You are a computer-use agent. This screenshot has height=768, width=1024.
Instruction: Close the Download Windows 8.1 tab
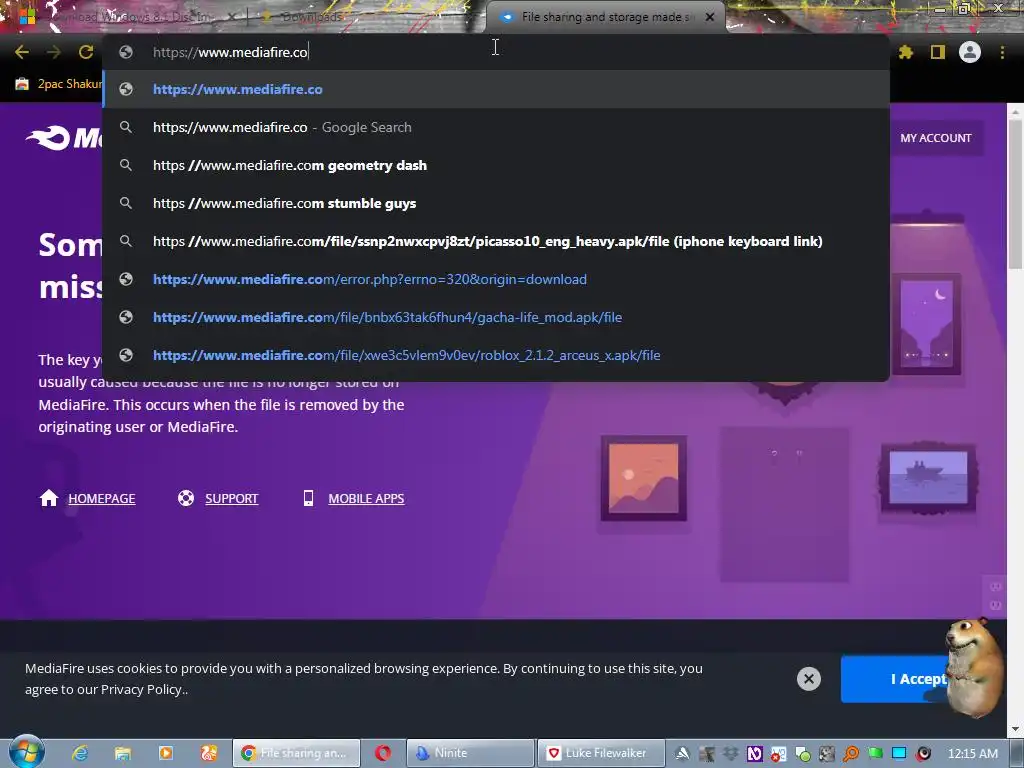coord(231,17)
